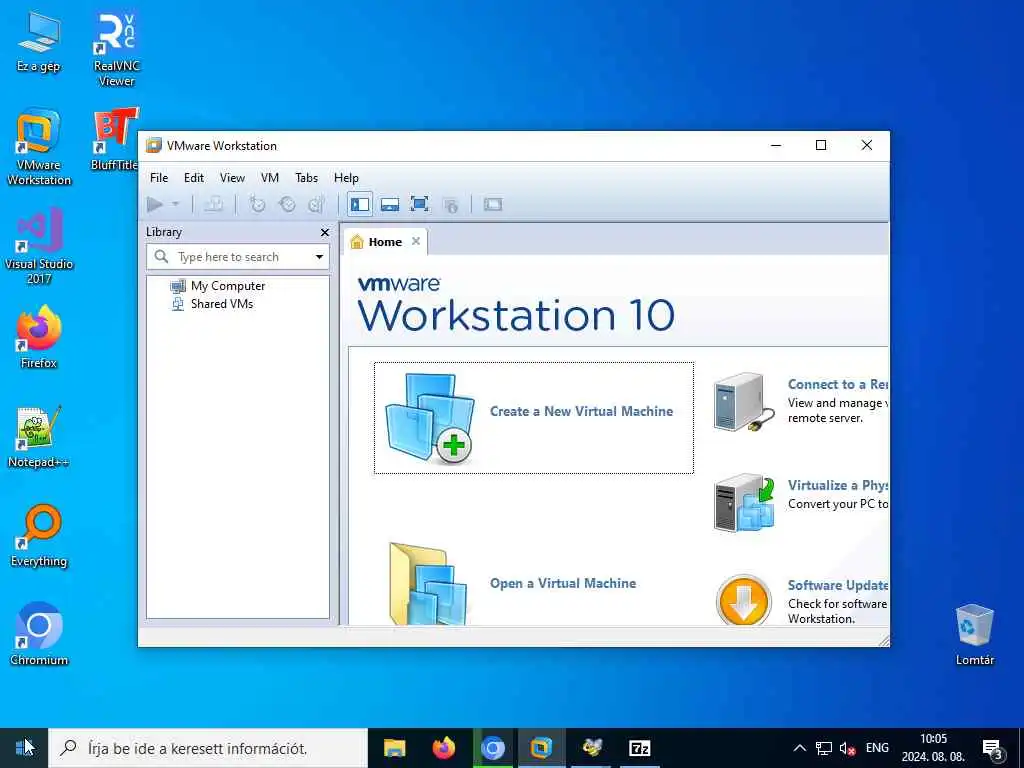1024x768 pixels.
Task: Open the File menu
Action: (159, 178)
